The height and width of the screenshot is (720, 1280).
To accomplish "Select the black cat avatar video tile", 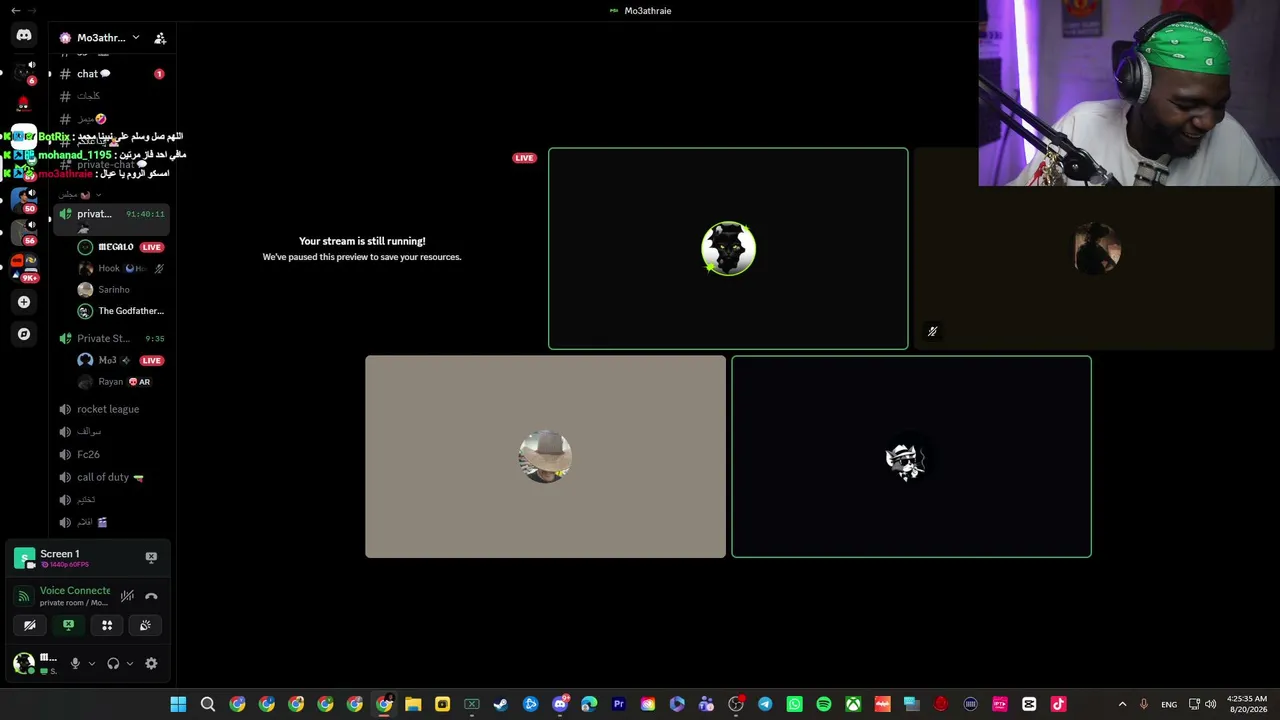I will click(728, 249).
